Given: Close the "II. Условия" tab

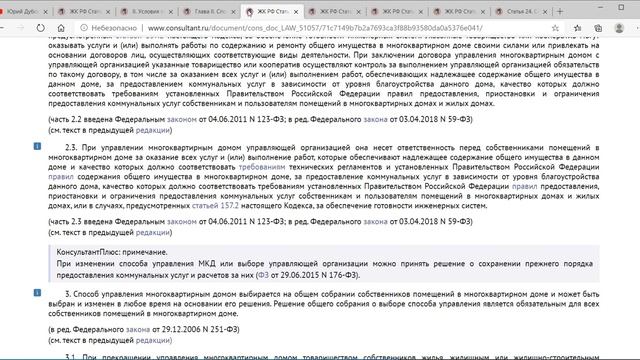Looking at the screenshot, I should tap(171, 12).
